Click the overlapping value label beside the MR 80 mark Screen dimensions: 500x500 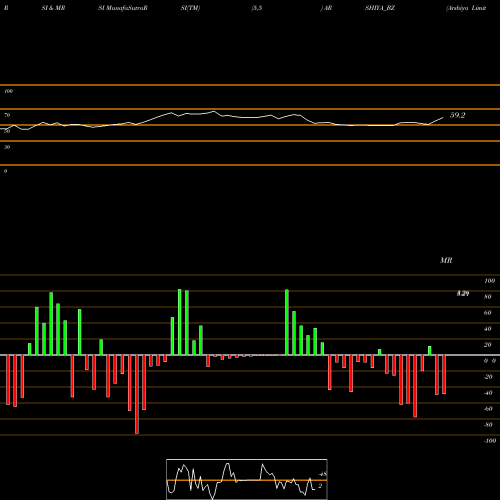click(463, 293)
